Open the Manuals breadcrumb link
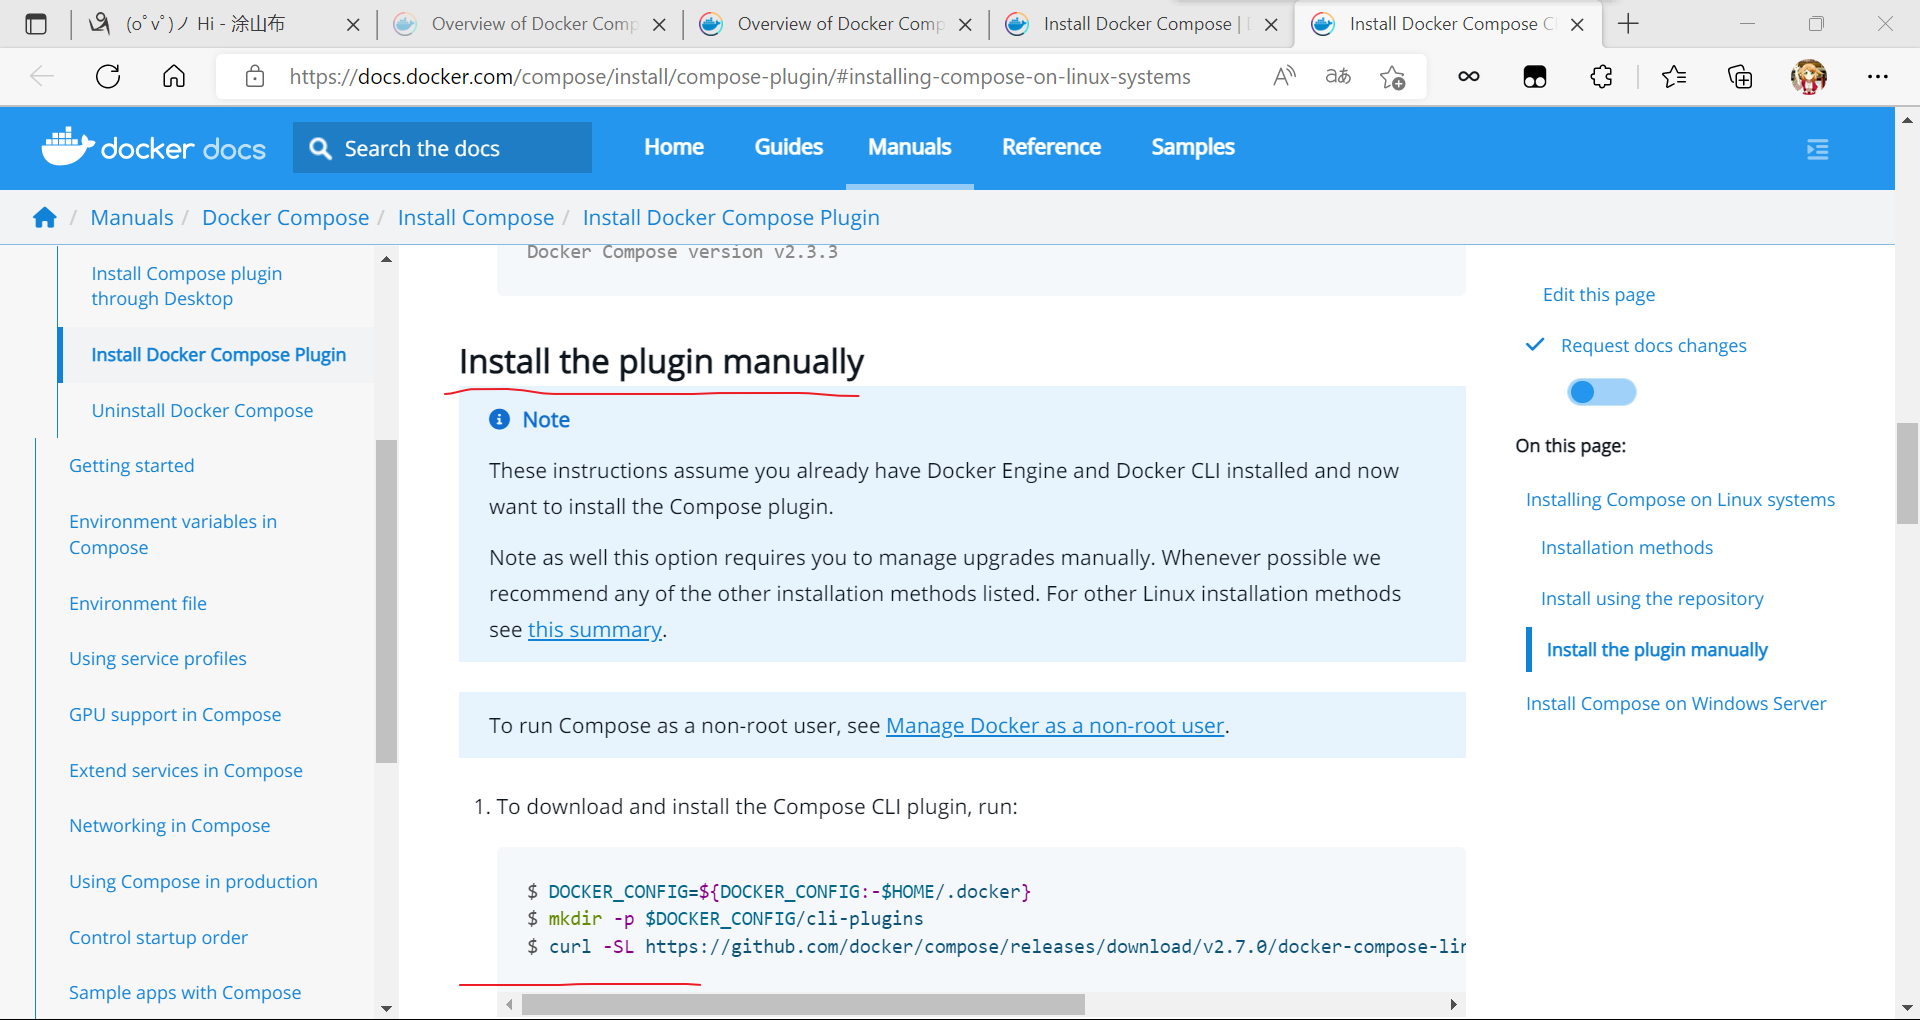 (132, 217)
